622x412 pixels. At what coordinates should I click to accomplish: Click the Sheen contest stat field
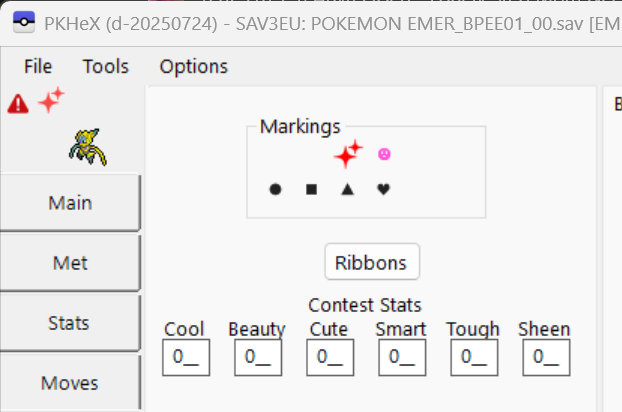(x=545, y=357)
